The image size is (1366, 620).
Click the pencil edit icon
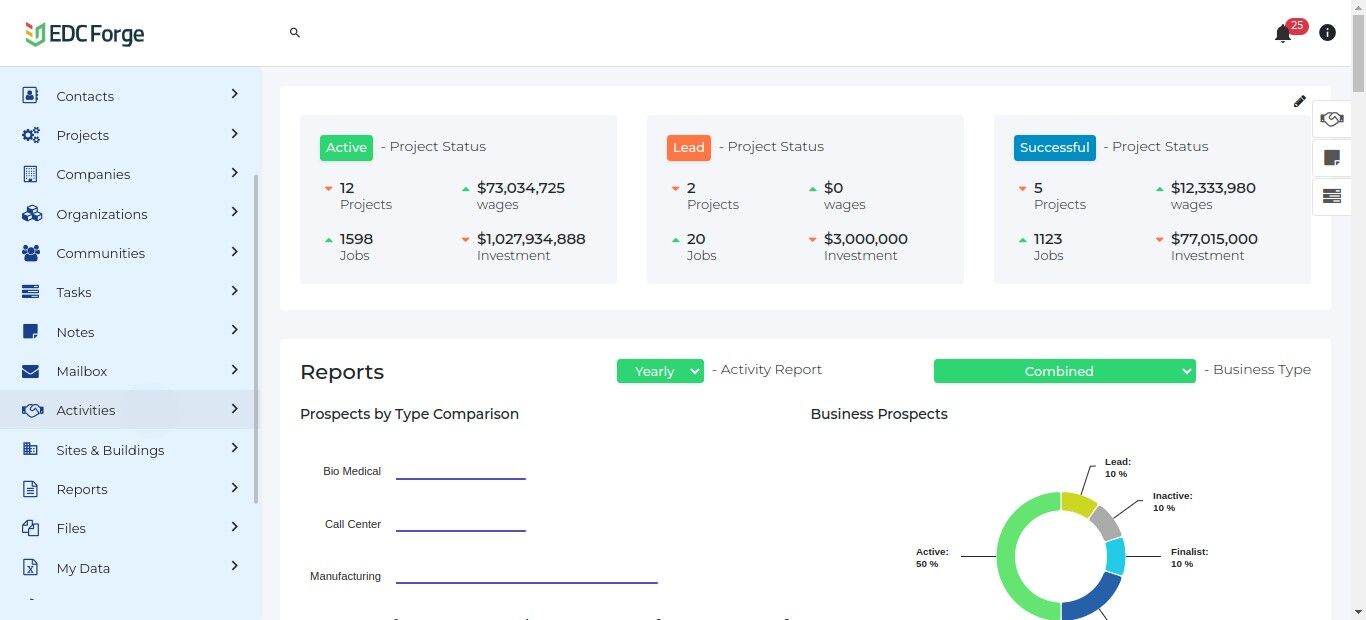point(1299,101)
